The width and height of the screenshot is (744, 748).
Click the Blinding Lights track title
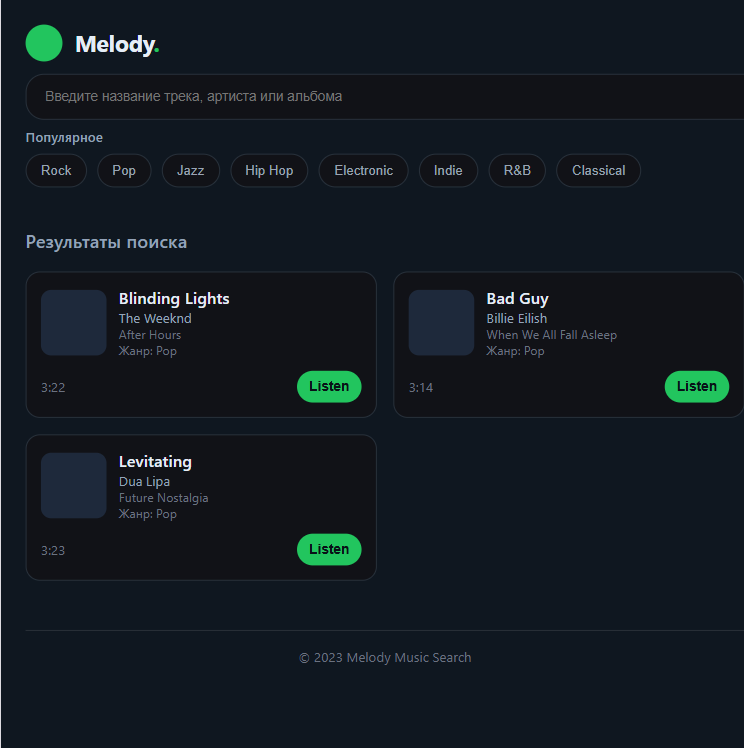pos(174,299)
